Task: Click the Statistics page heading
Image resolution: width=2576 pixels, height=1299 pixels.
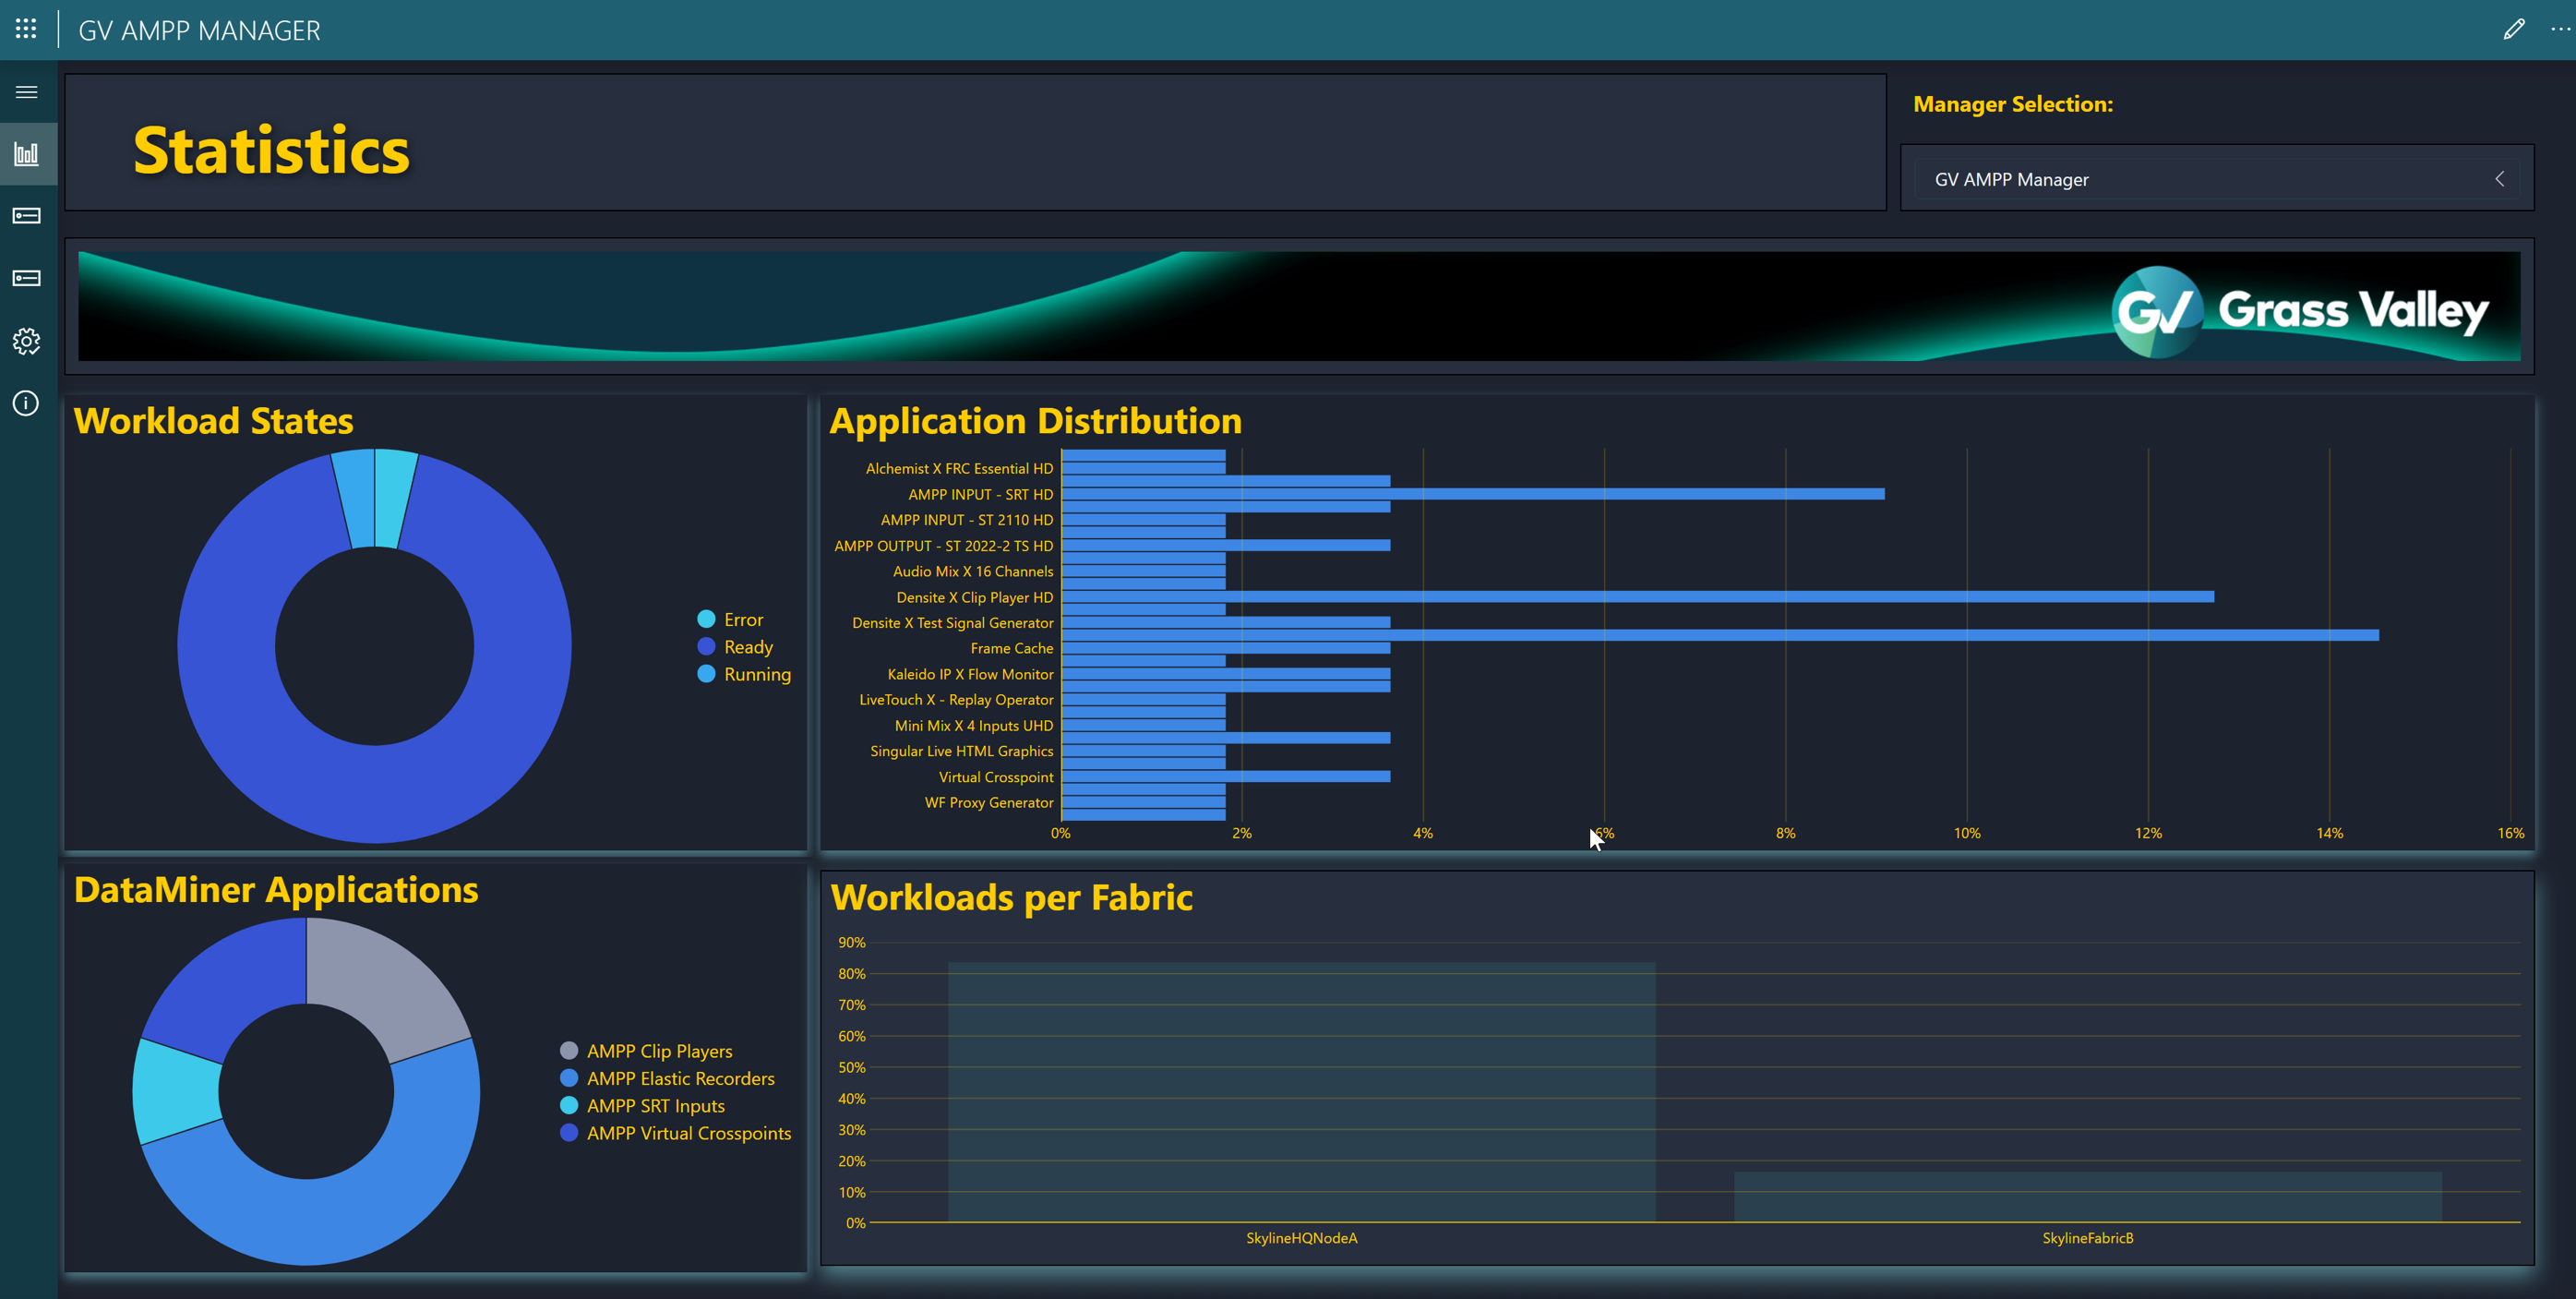Action: (x=271, y=150)
